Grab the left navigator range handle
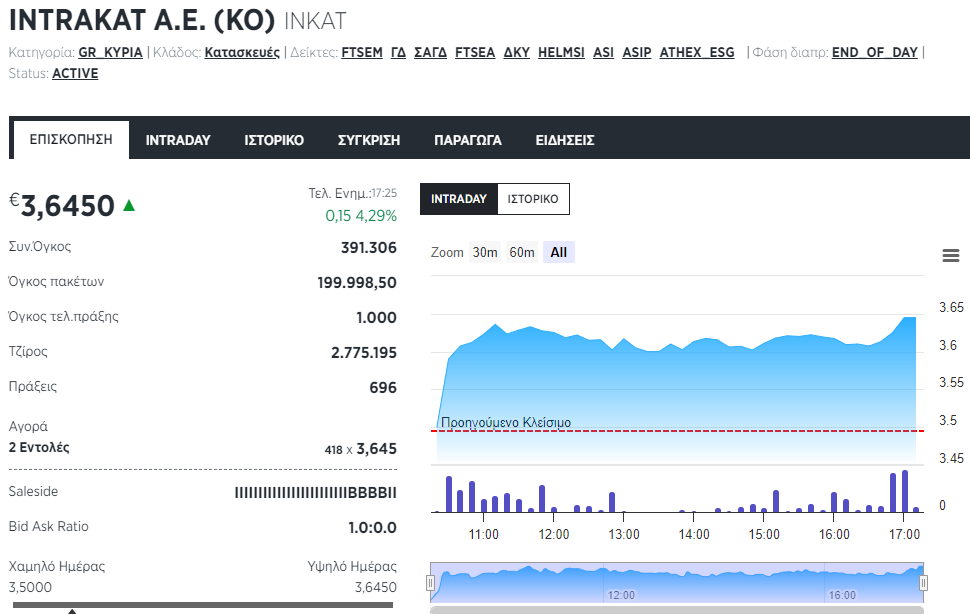Viewport: 970px width, 614px height. coord(431,582)
